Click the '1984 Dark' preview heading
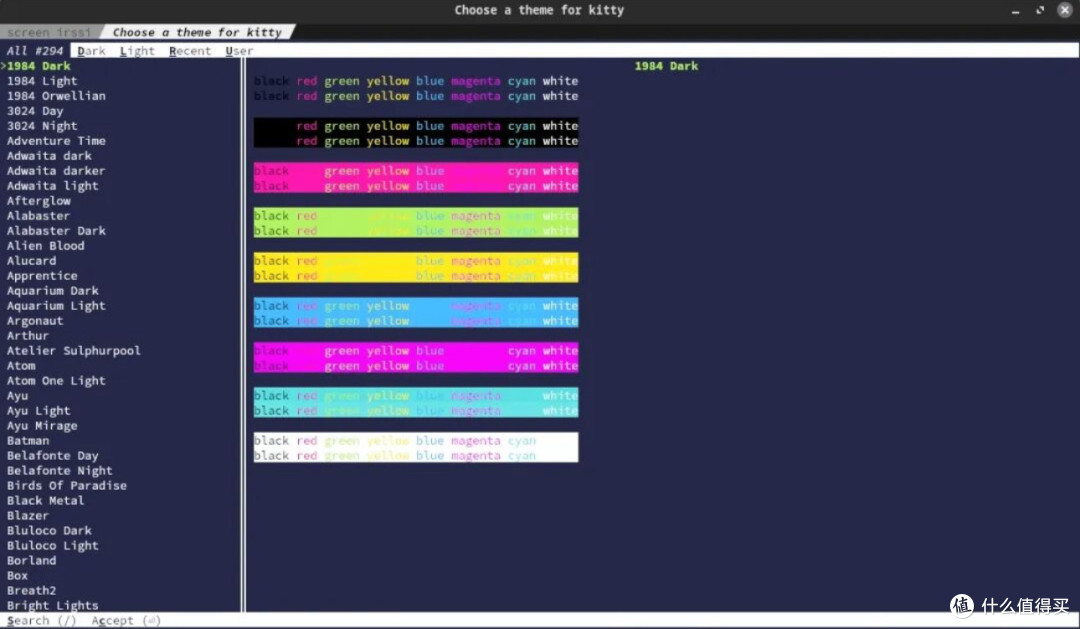The height and width of the screenshot is (629, 1080). [x=666, y=66]
